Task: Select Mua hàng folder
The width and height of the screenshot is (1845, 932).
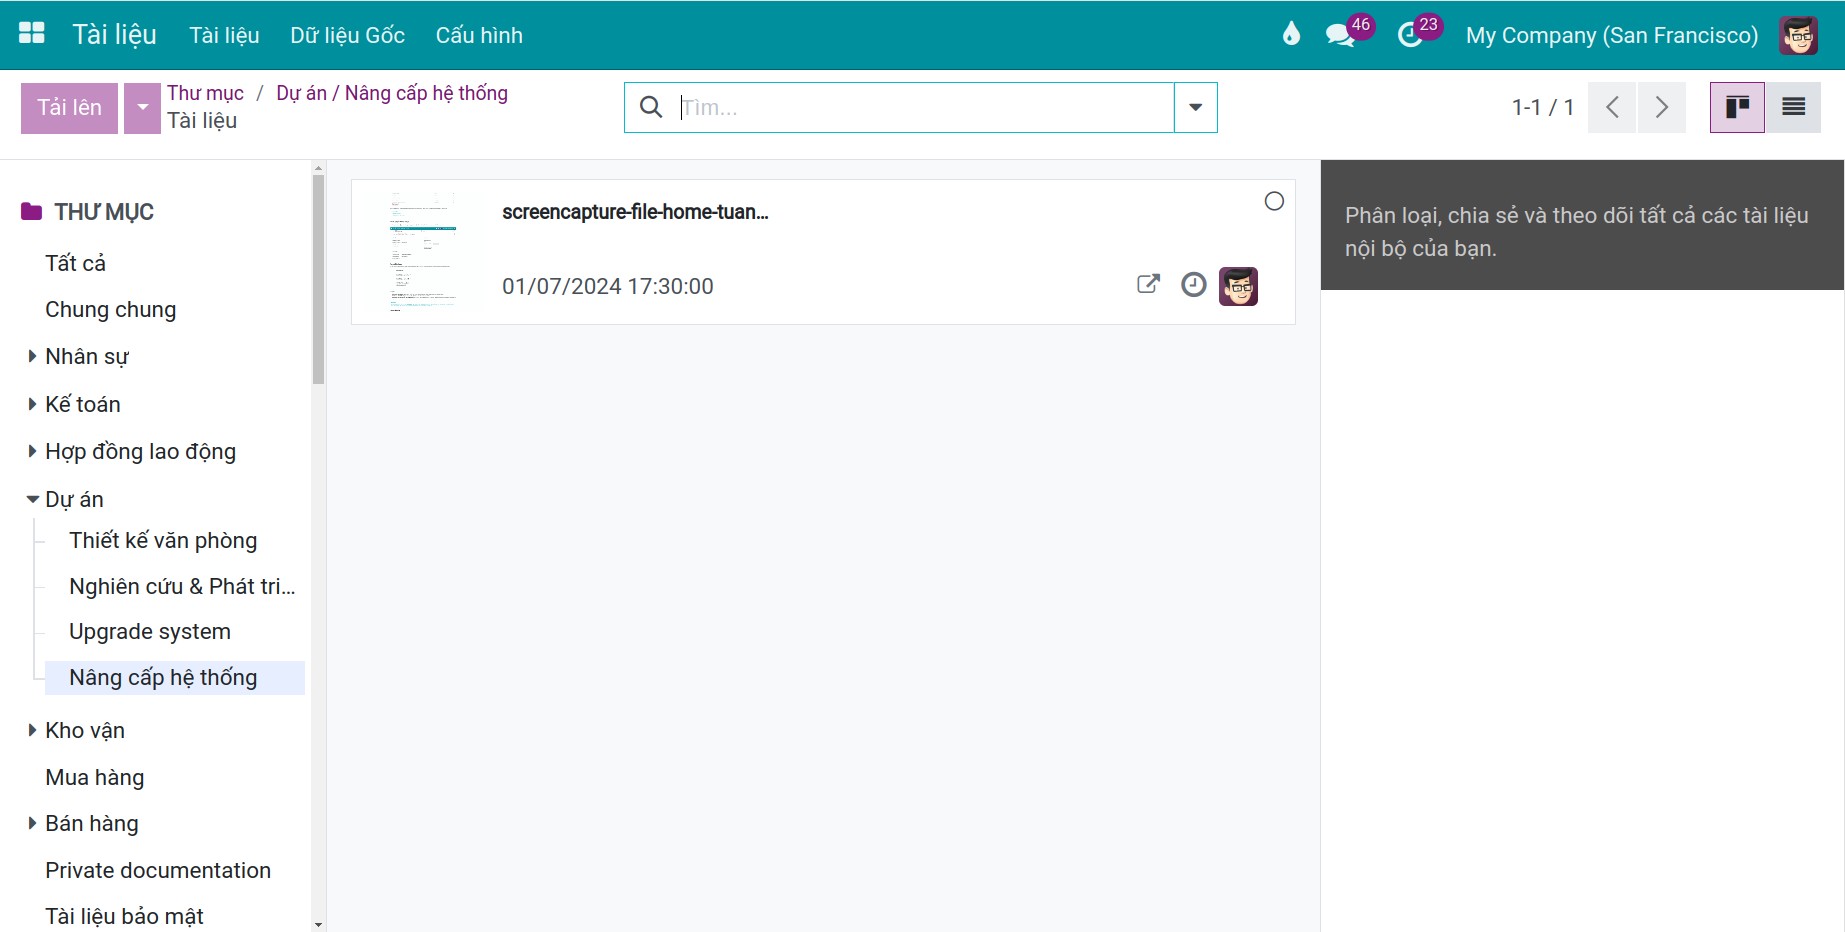Action: click(95, 777)
